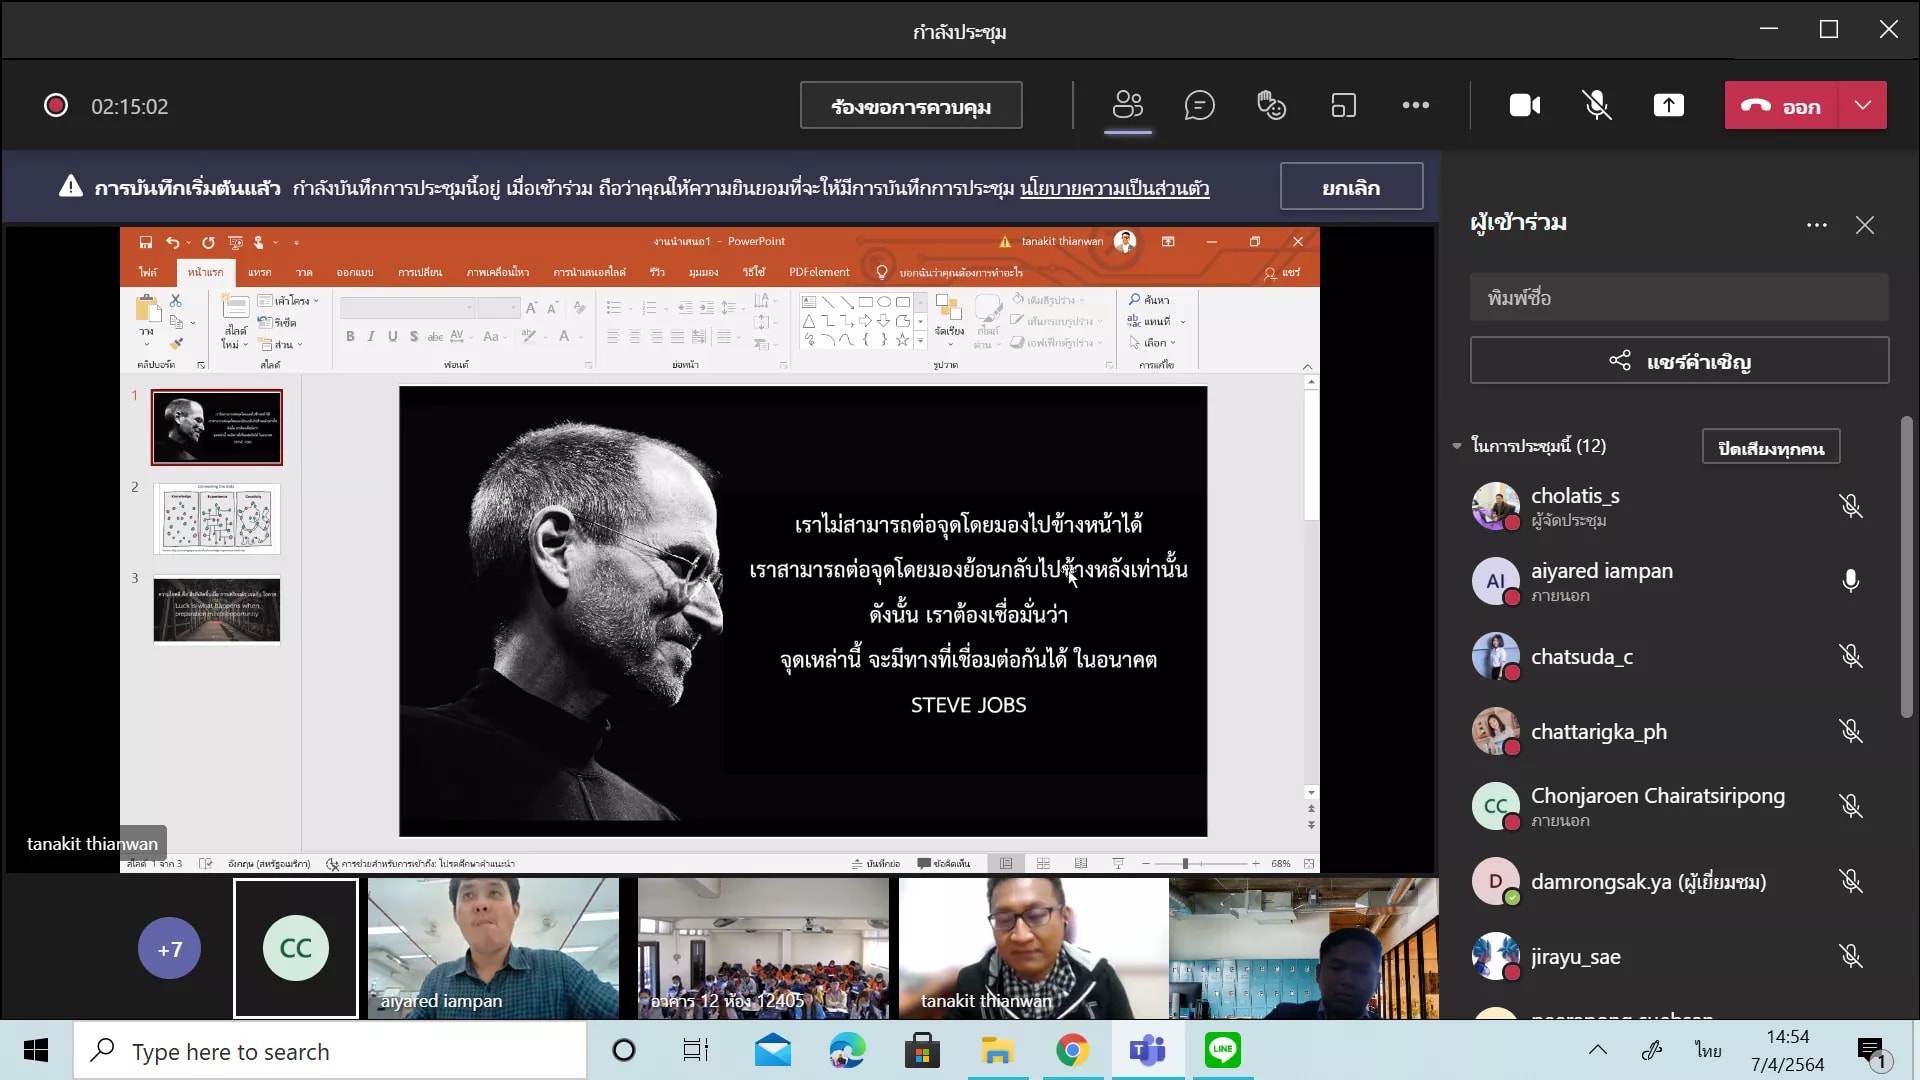Viewport: 1920px width, 1080px height.
Task: Collapse the in-meeting participants list
Action: coord(1457,446)
